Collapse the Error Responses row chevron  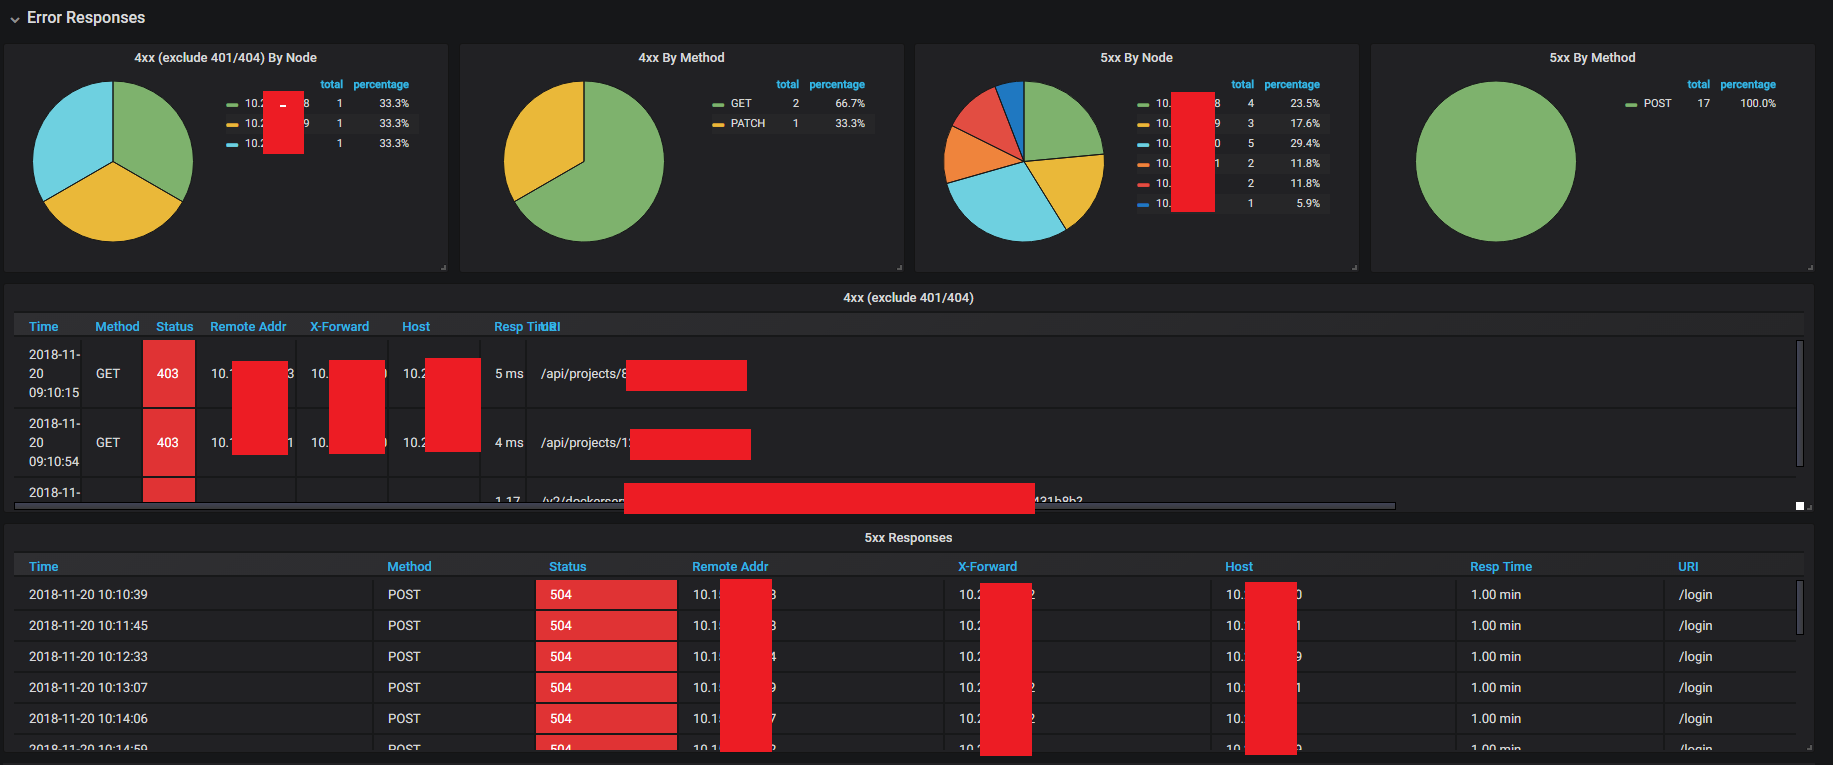[15, 19]
